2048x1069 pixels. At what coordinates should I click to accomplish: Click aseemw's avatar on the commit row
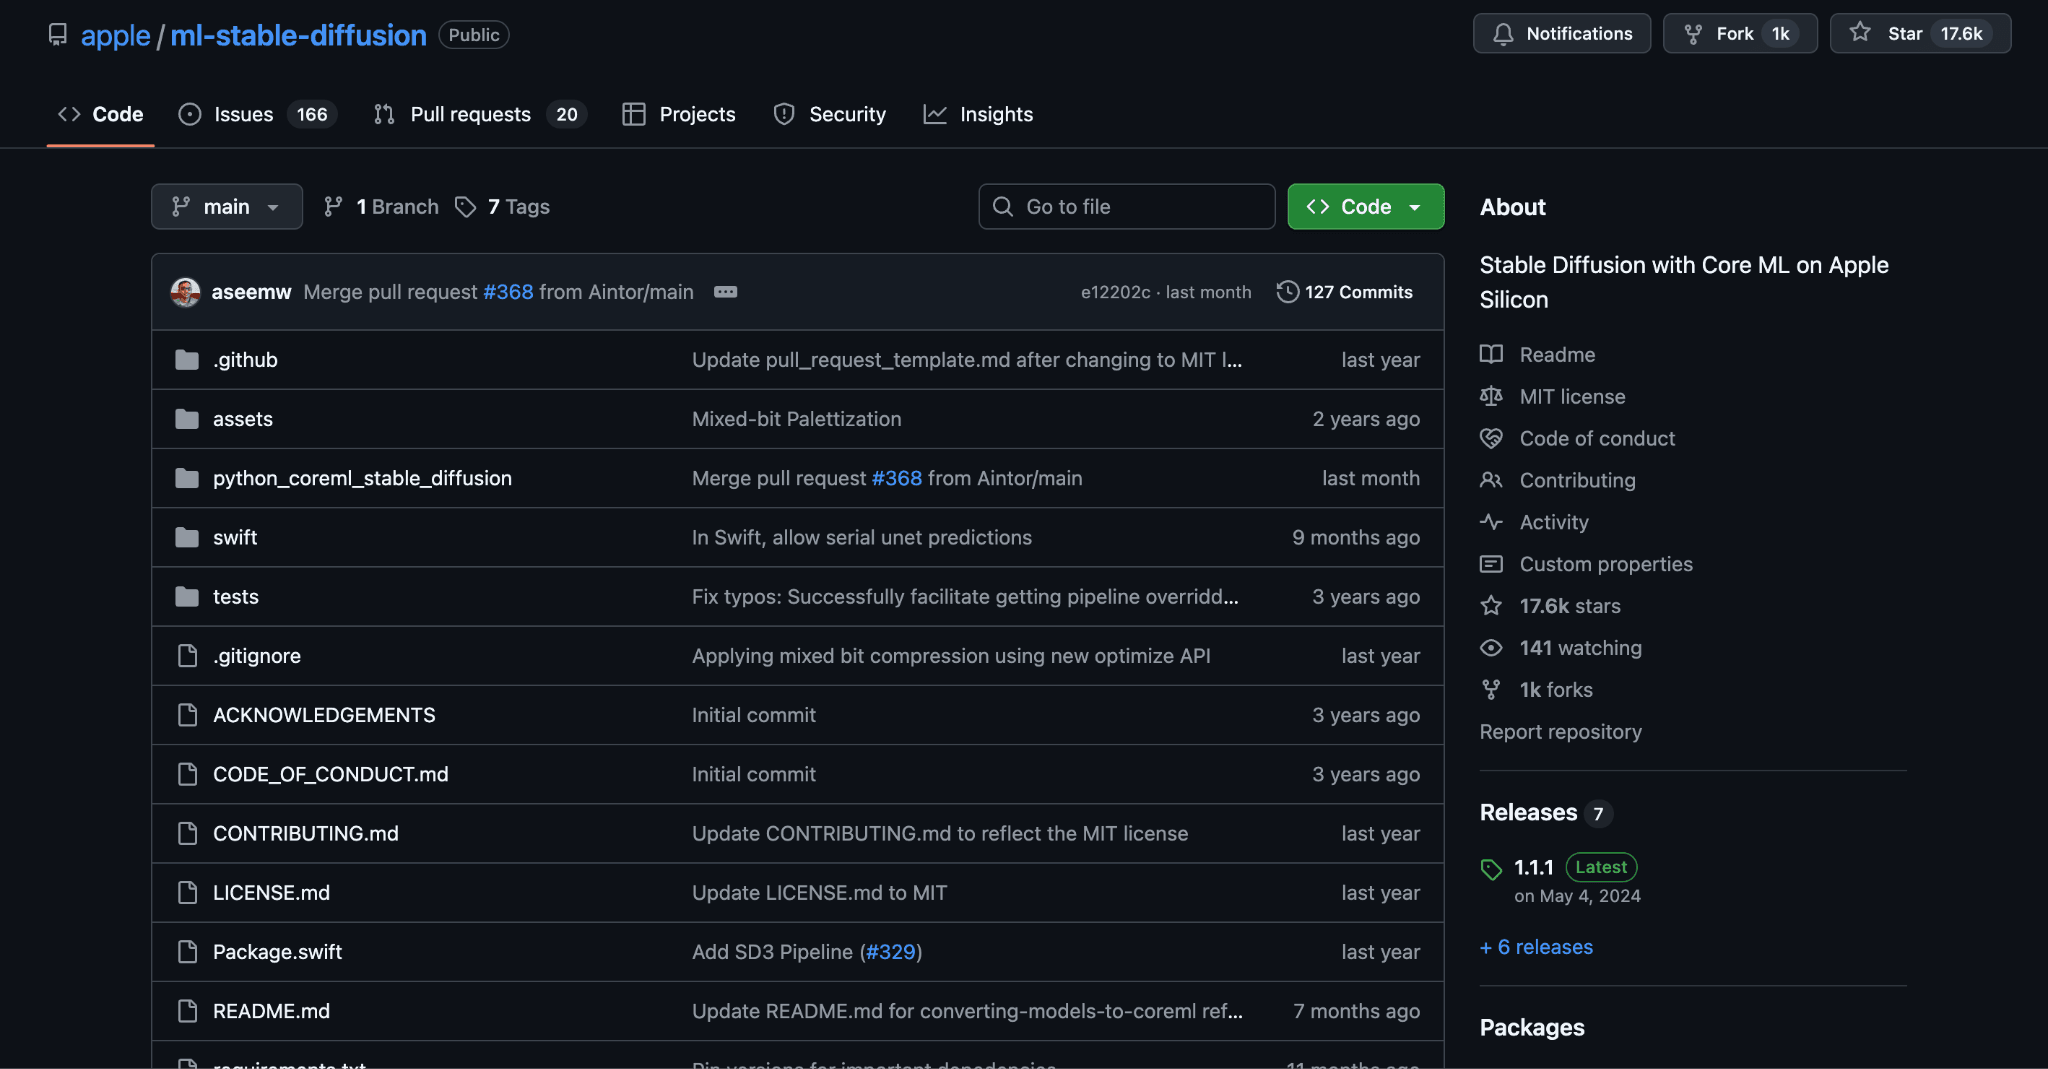186,292
